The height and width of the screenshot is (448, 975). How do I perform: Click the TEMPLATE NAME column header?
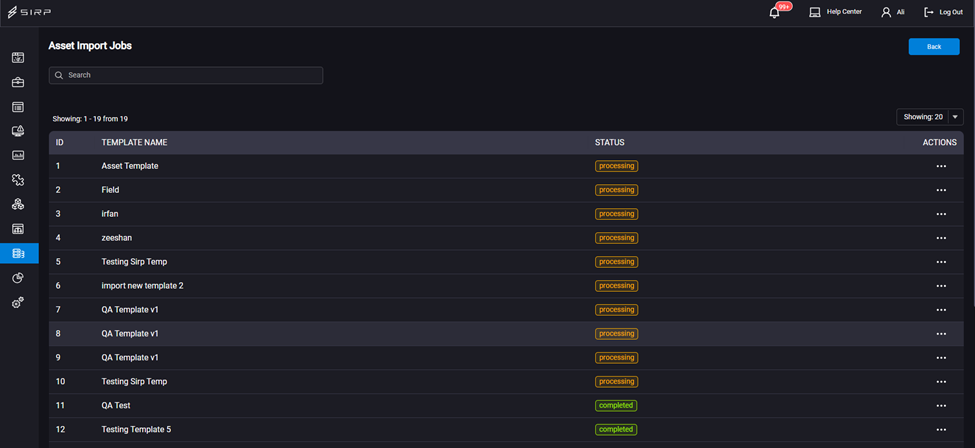pos(134,142)
